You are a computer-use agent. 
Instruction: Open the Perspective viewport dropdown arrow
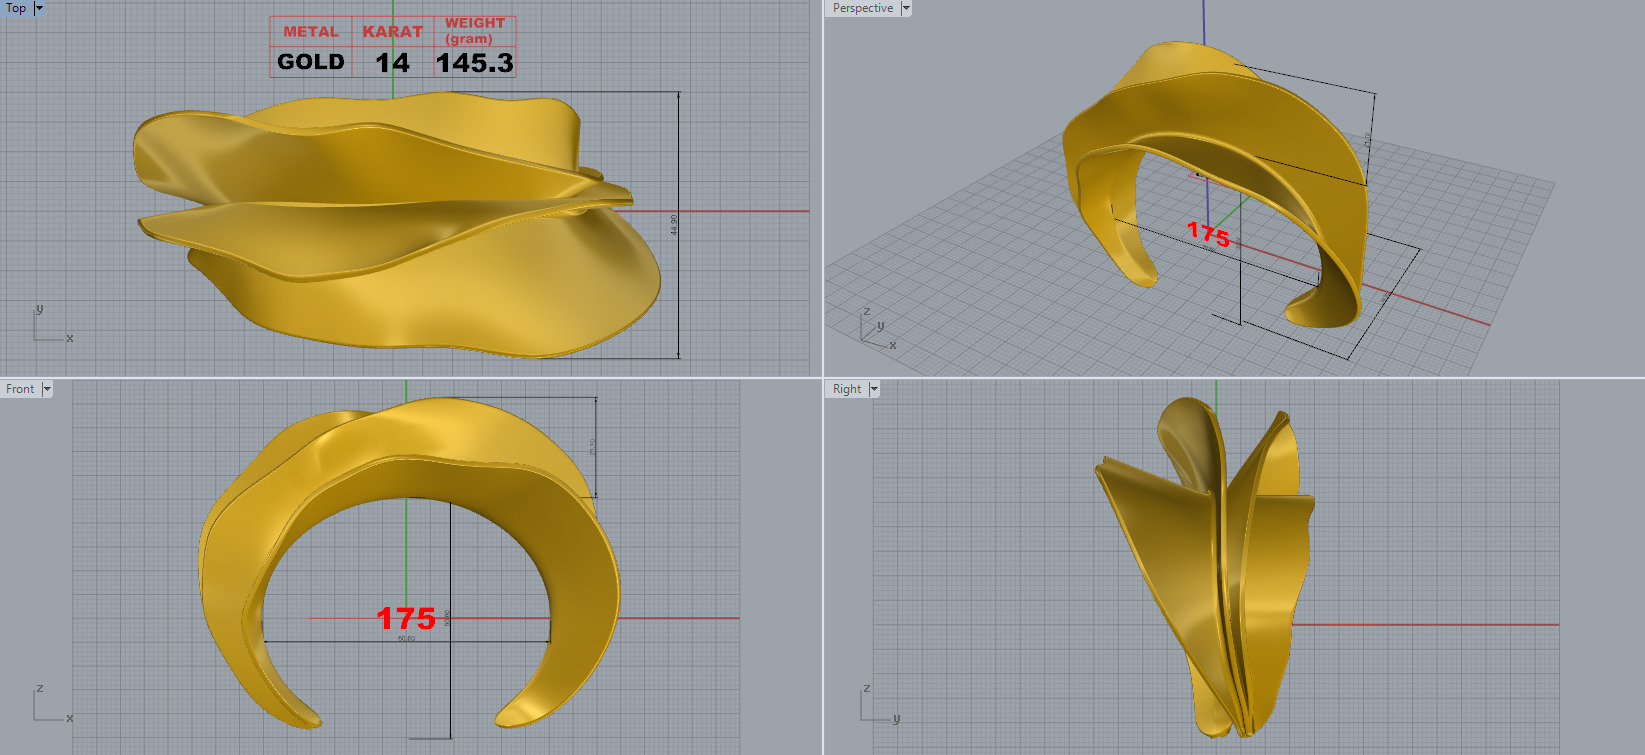click(906, 8)
